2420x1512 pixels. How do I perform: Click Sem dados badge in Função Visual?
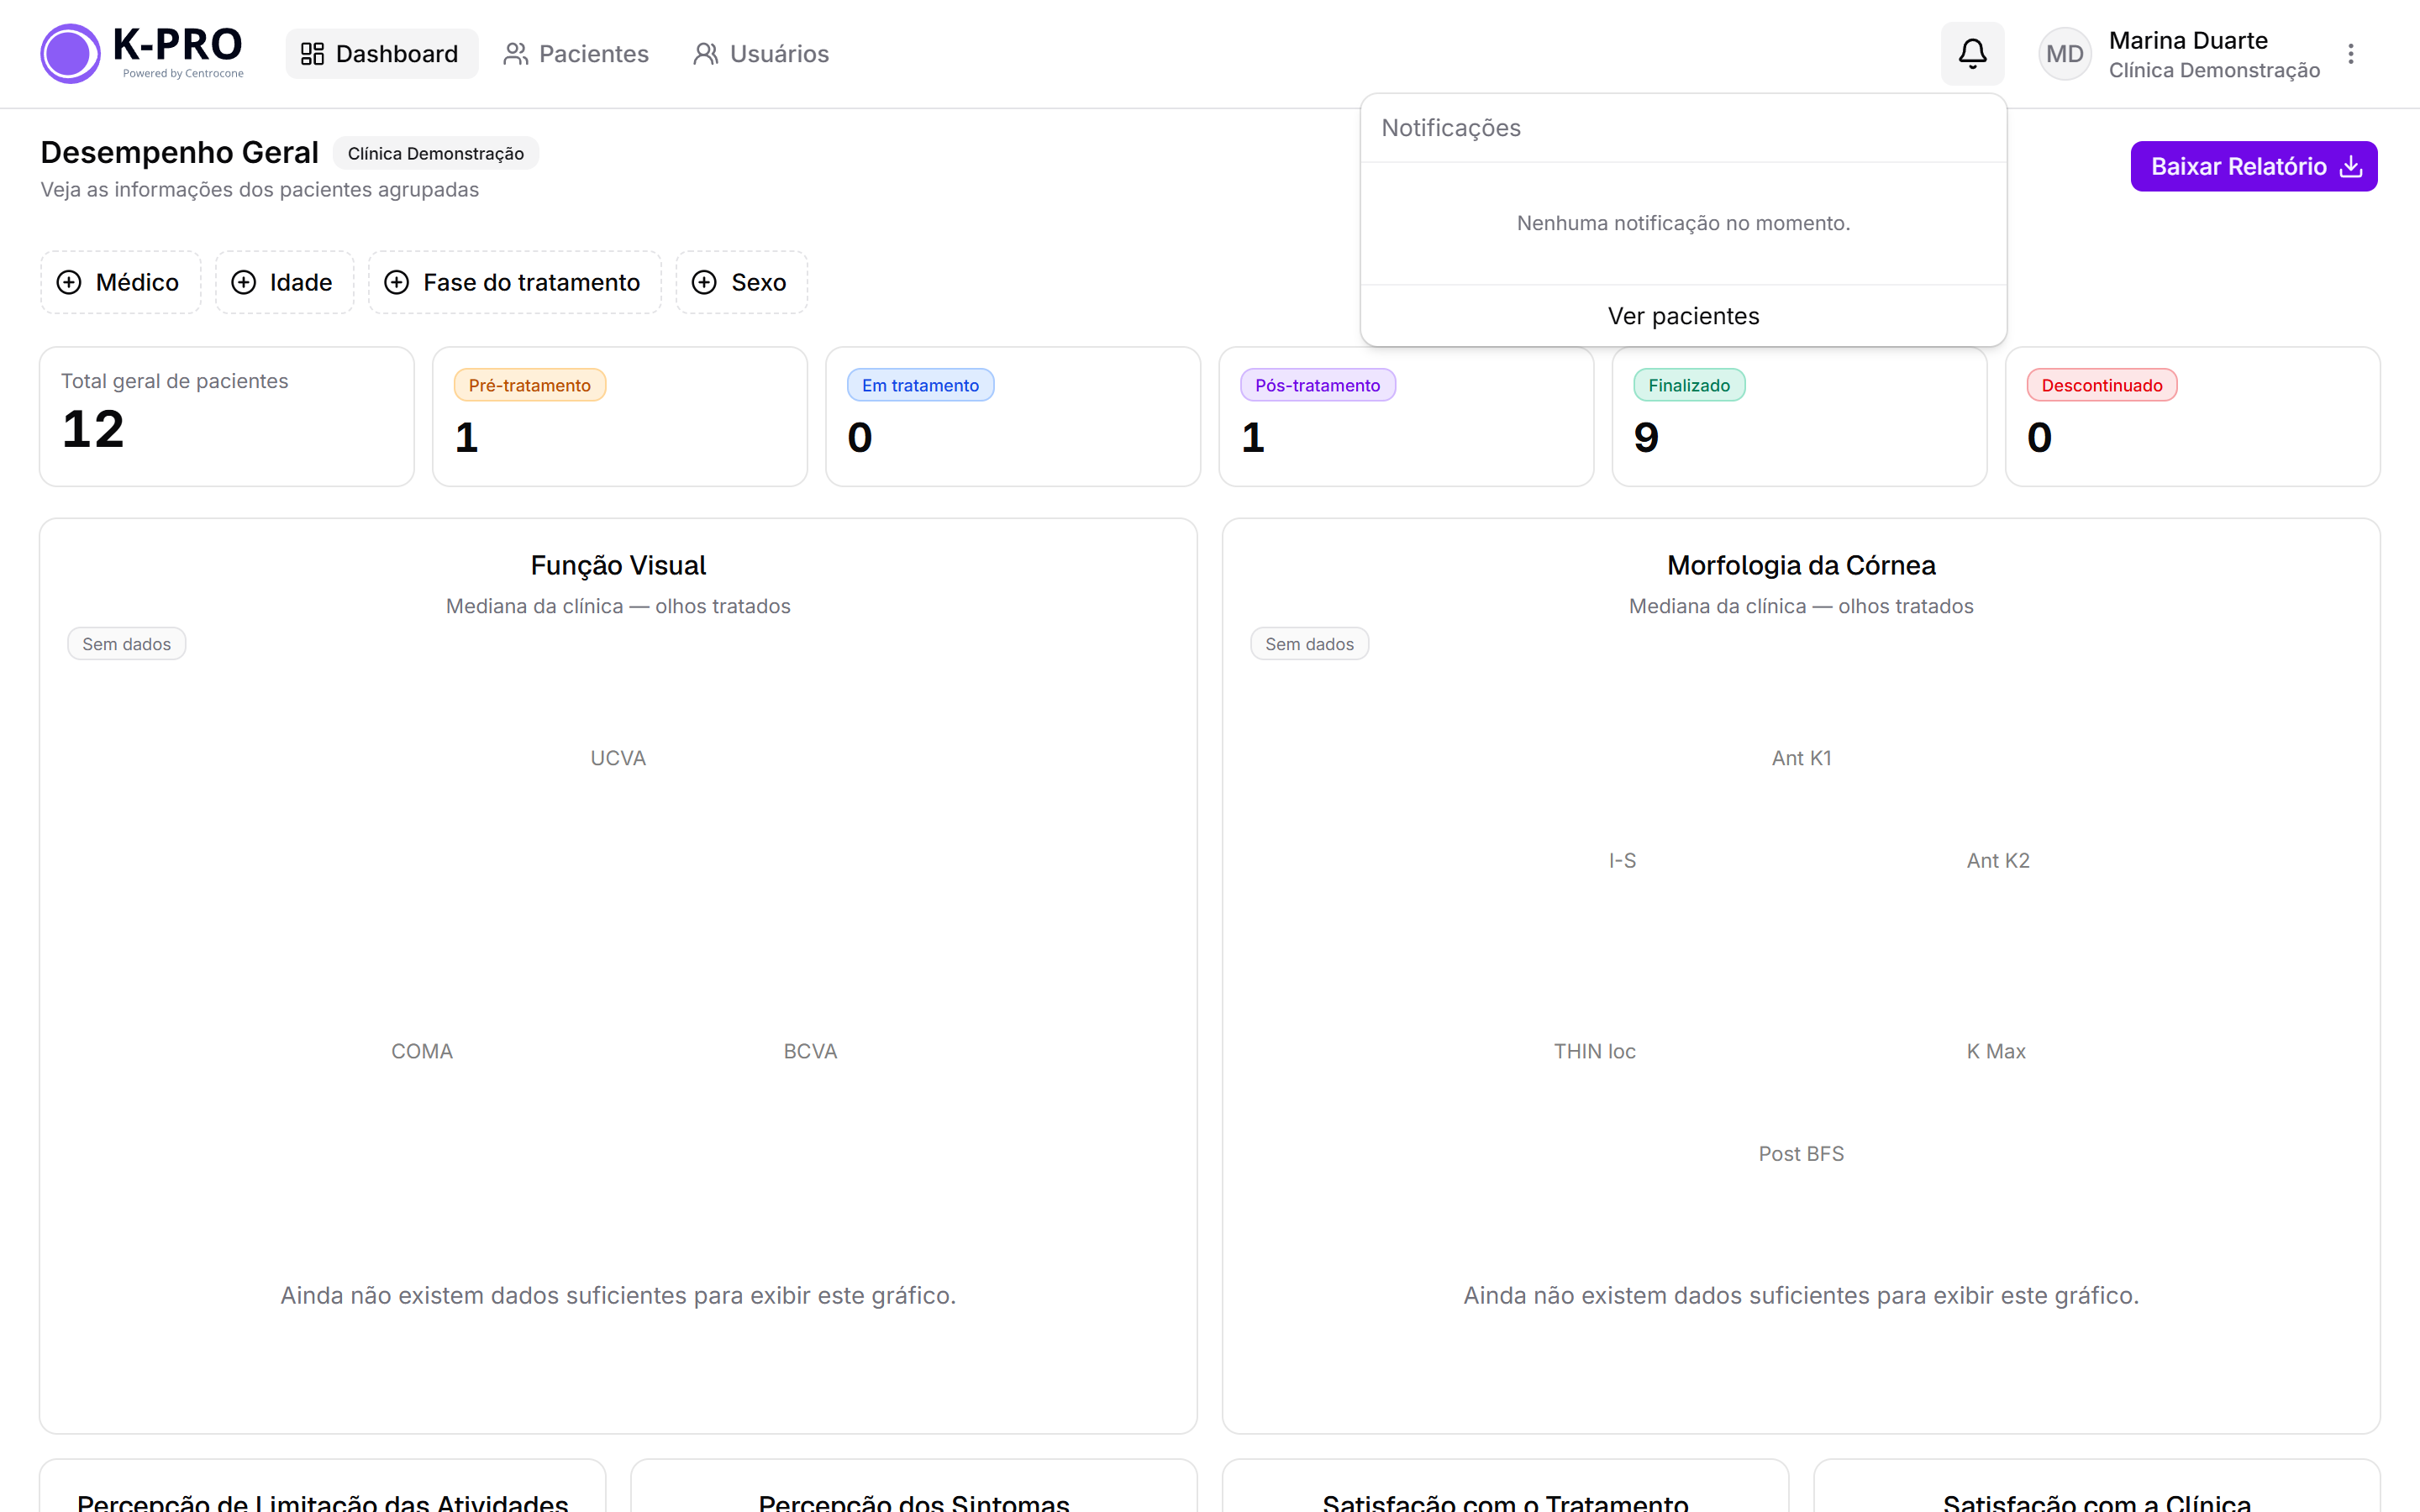[126, 644]
